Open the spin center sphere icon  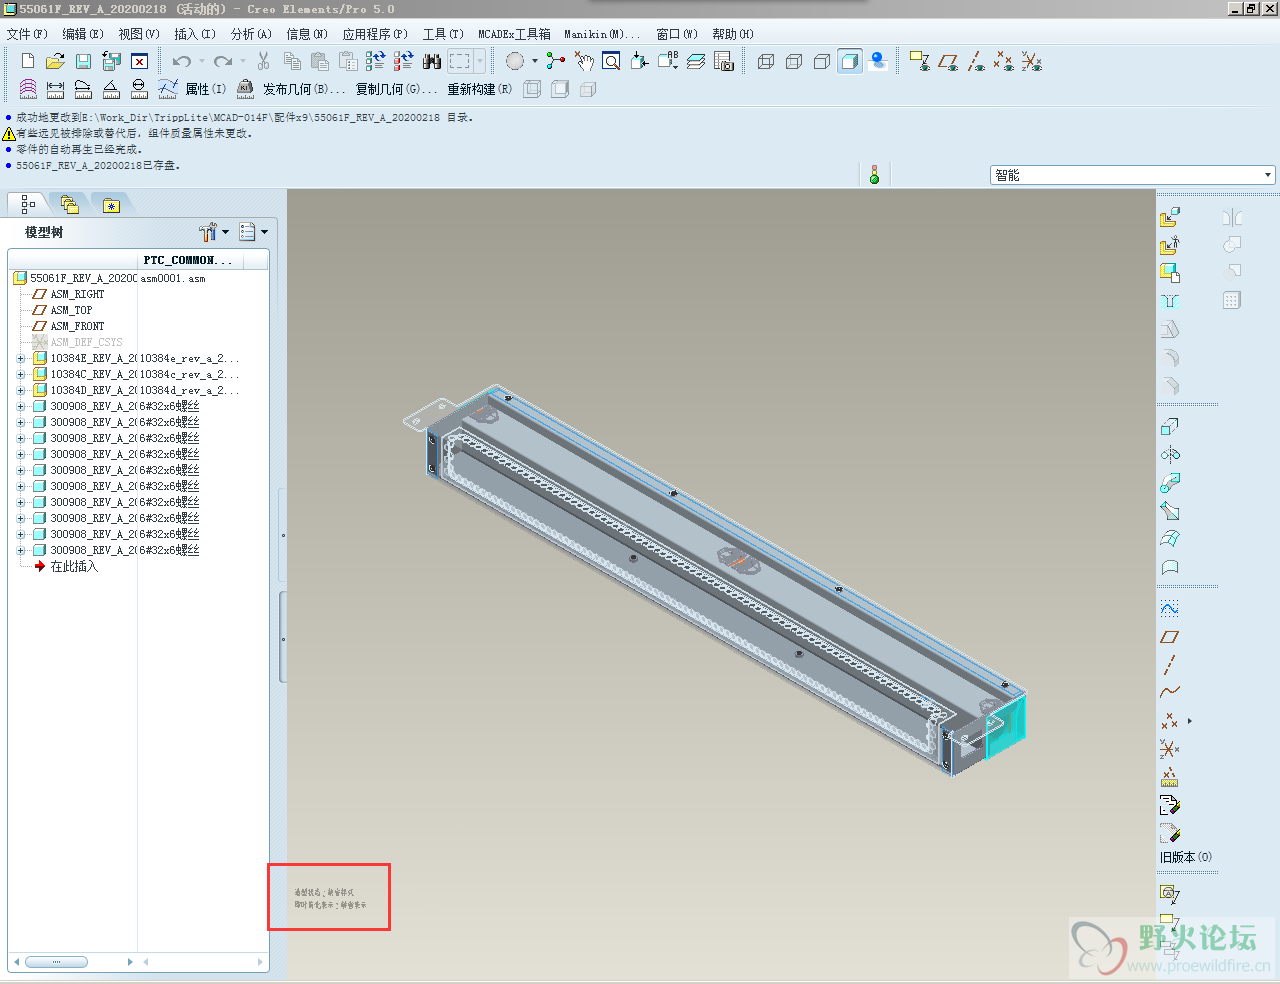pos(515,61)
